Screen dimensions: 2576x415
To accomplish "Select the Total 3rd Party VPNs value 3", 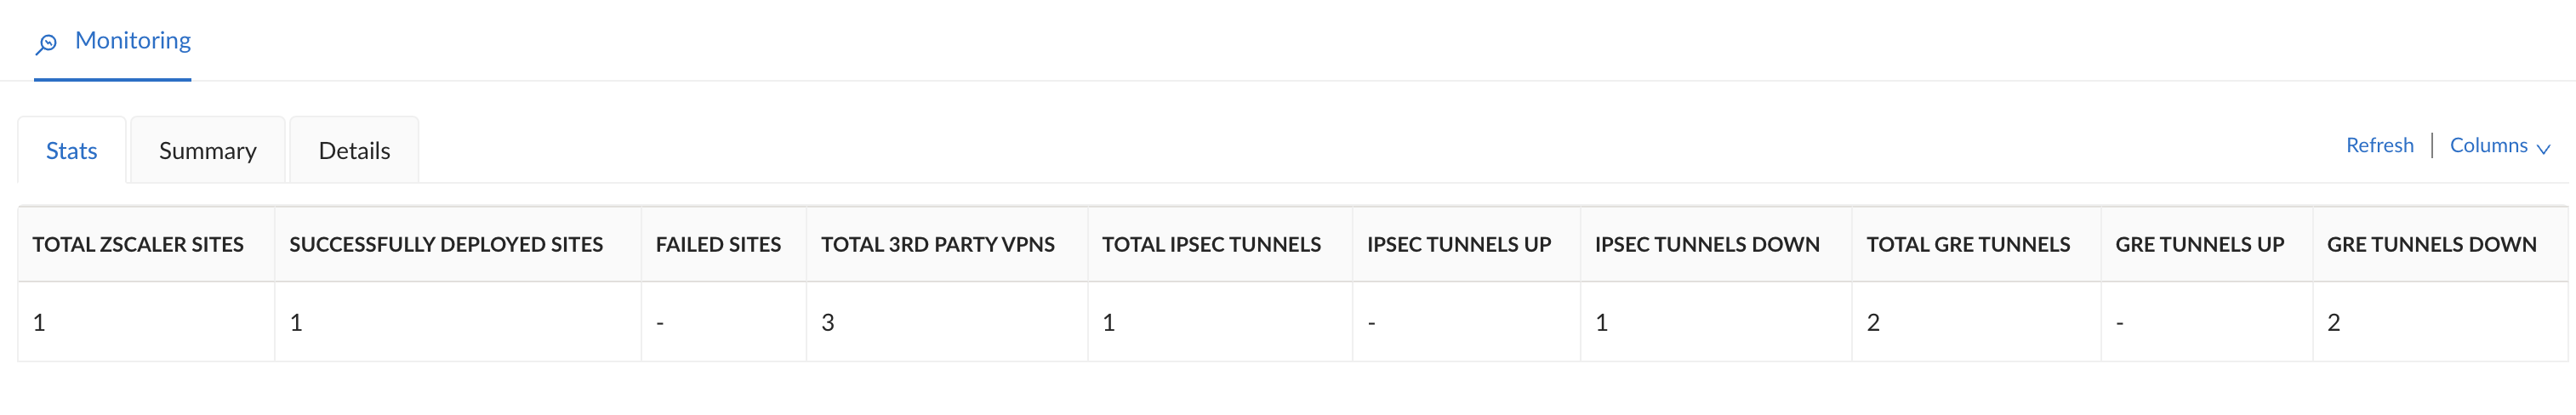I will [x=828, y=323].
